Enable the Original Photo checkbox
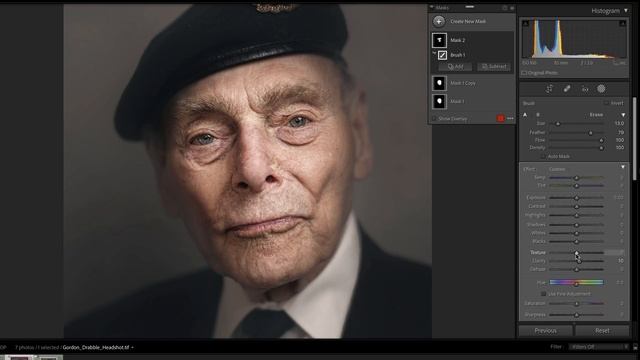This screenshot has width=640, height=360. pos(524,73)
